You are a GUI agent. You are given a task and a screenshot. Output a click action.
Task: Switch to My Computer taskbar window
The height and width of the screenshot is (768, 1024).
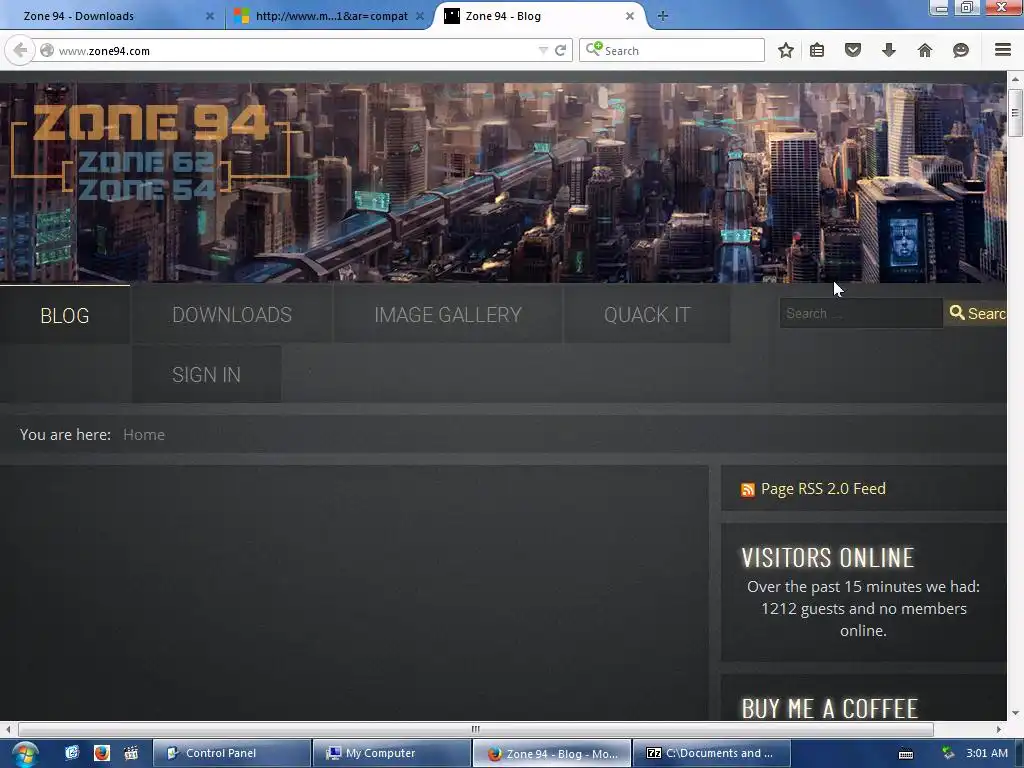pyautogui.click(x=391, y=753)
